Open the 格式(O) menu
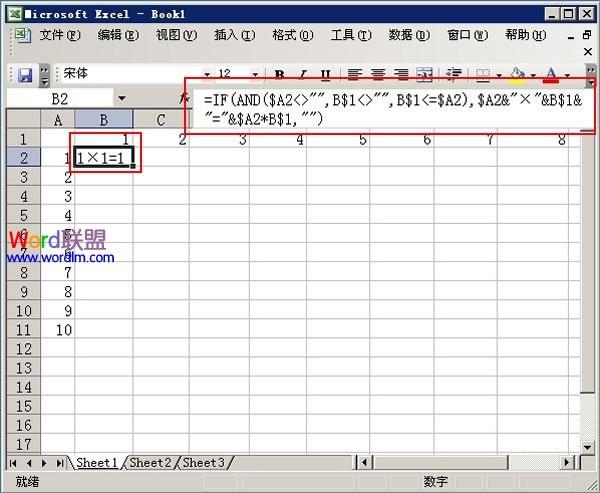 point(293,35)
